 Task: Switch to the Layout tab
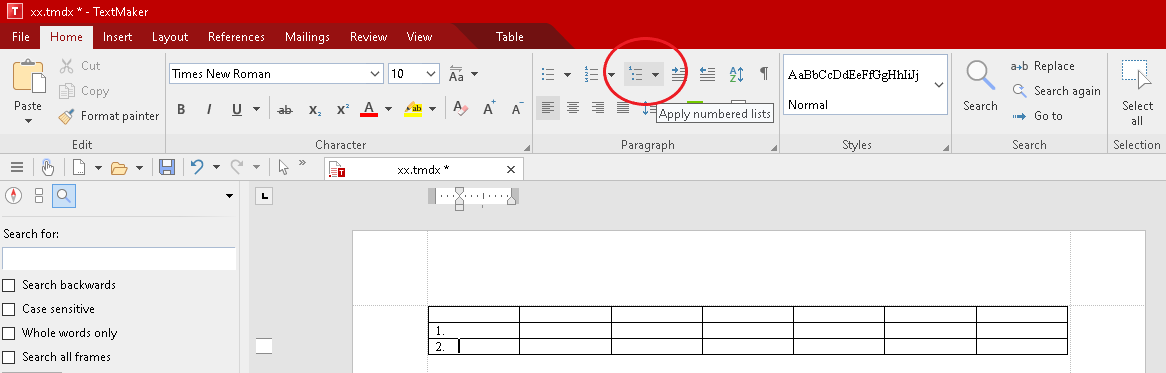170,36
